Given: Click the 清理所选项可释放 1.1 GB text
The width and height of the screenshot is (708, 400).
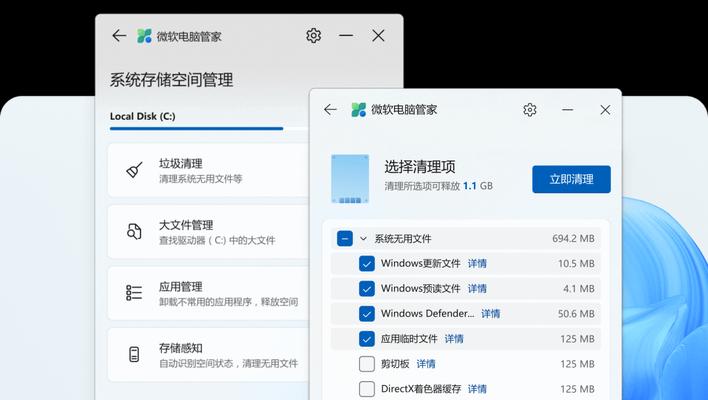Looking at the screenshot, I should [438, 186].
